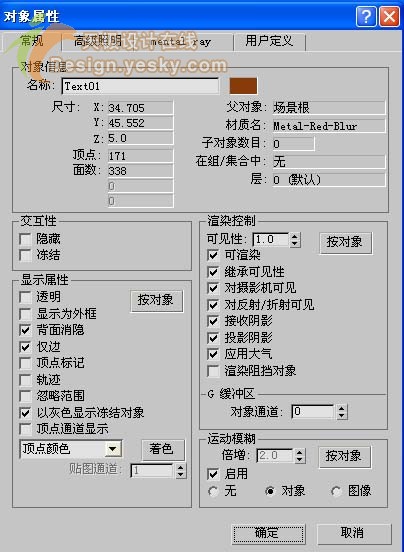
Task: Uncheck the 可渲染 checkbox
Action: [x=213, y=255]
